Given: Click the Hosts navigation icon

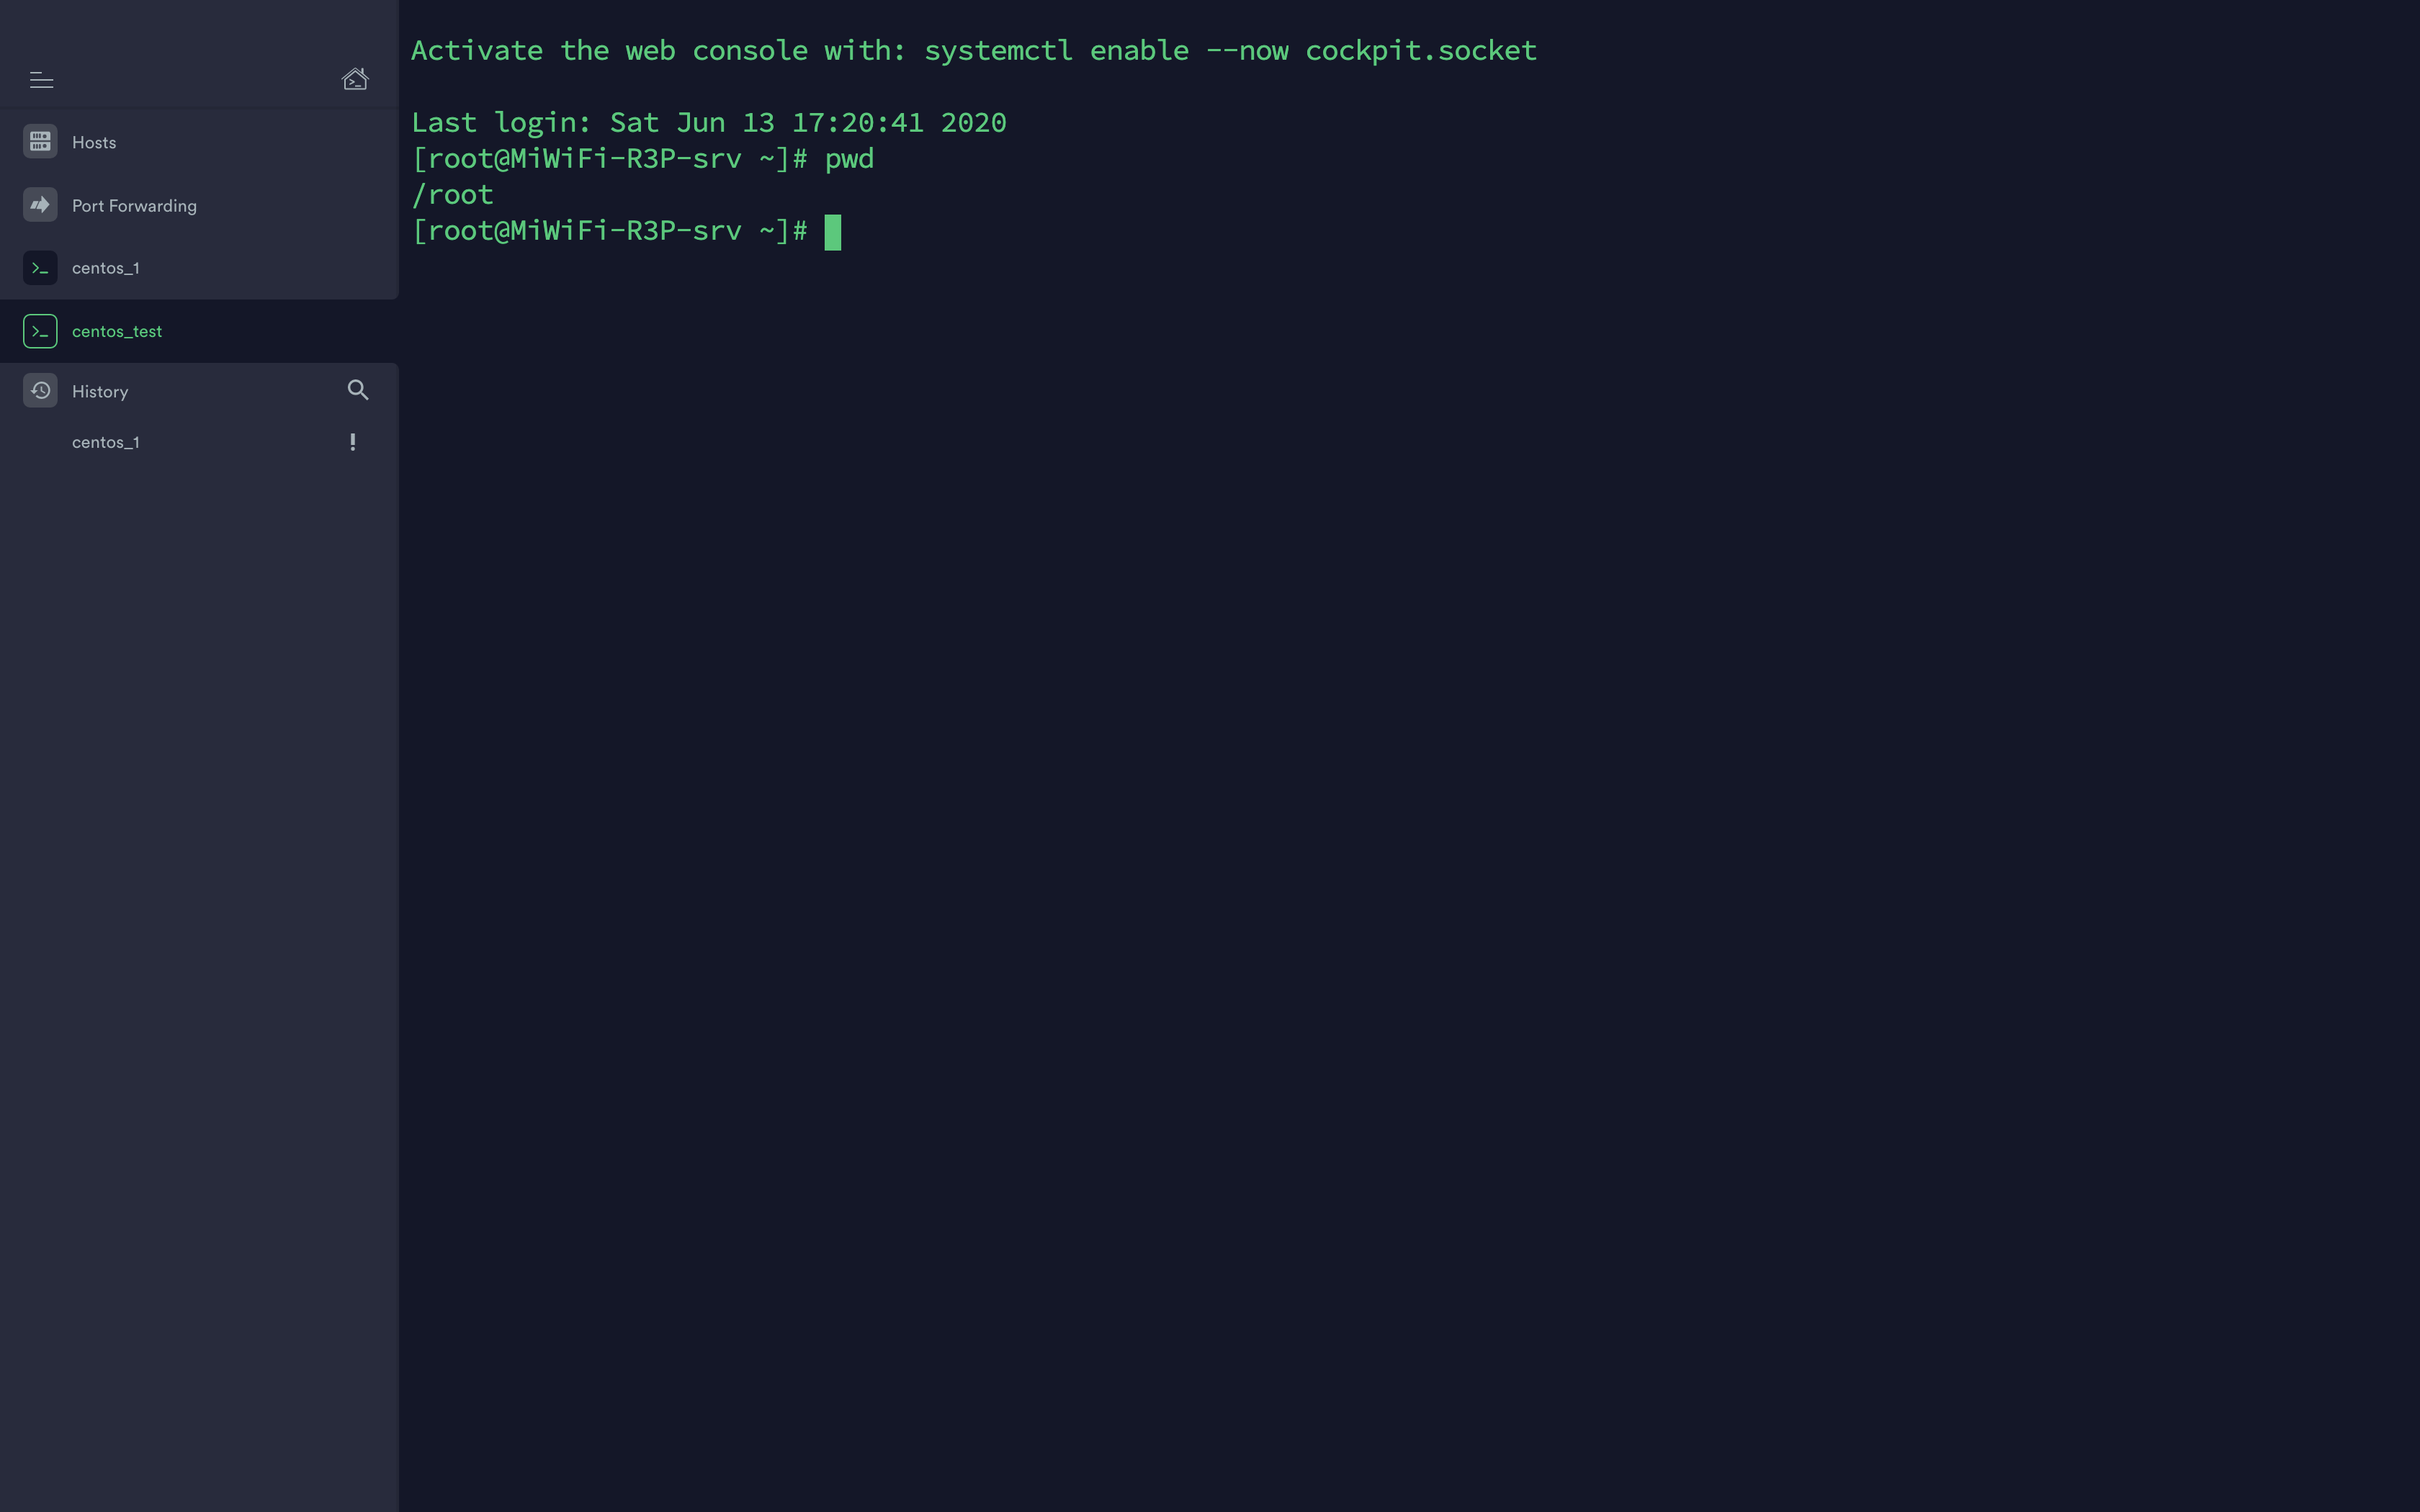Looking at the screenshot, I should click(40, 141).
